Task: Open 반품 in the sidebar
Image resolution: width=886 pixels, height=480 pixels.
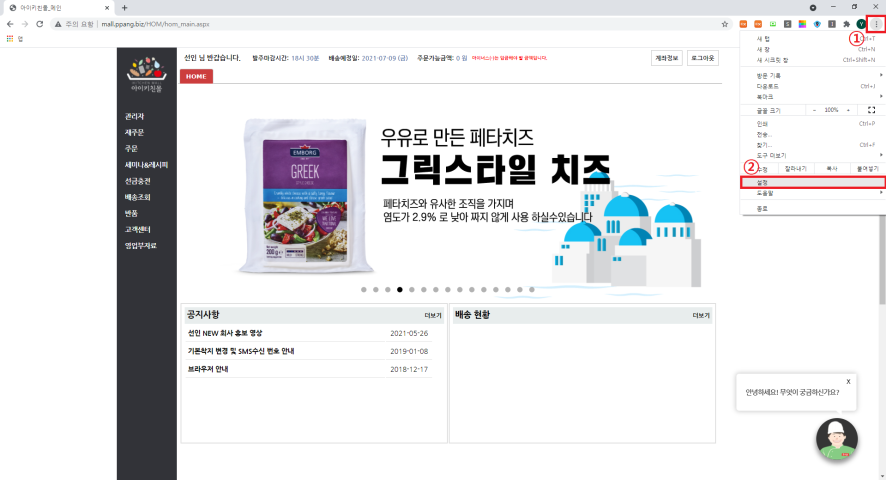Action: click(131, 214)
